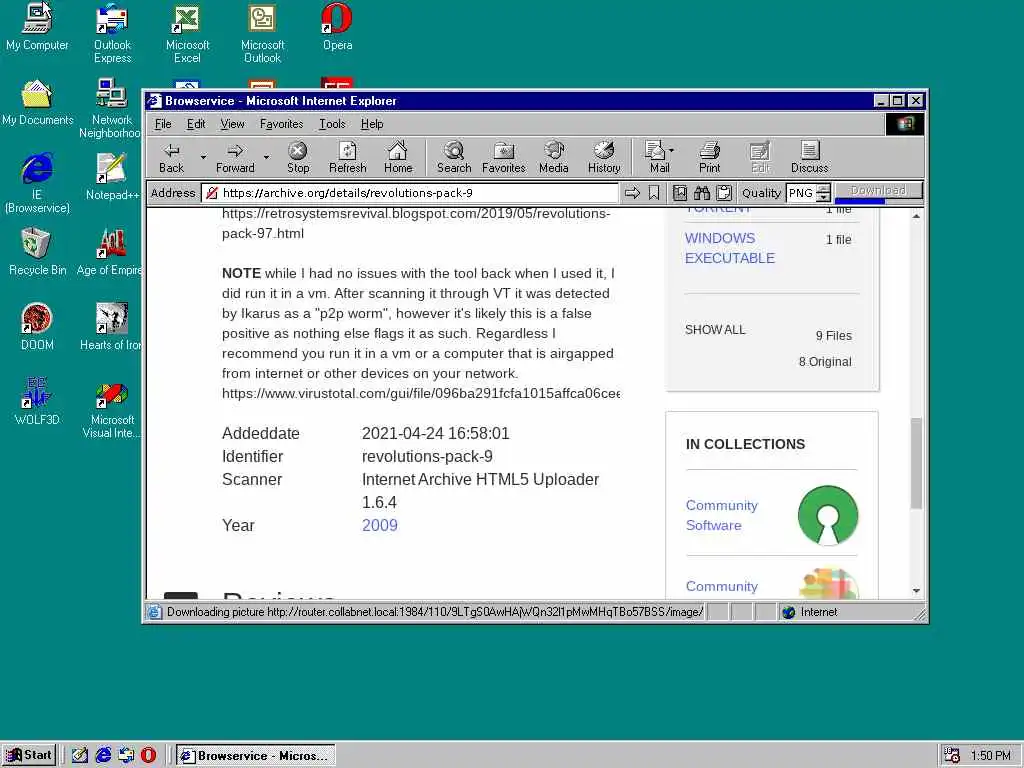Click the Discuss toolbar button
1024x768 pixels.
(810, 157)
